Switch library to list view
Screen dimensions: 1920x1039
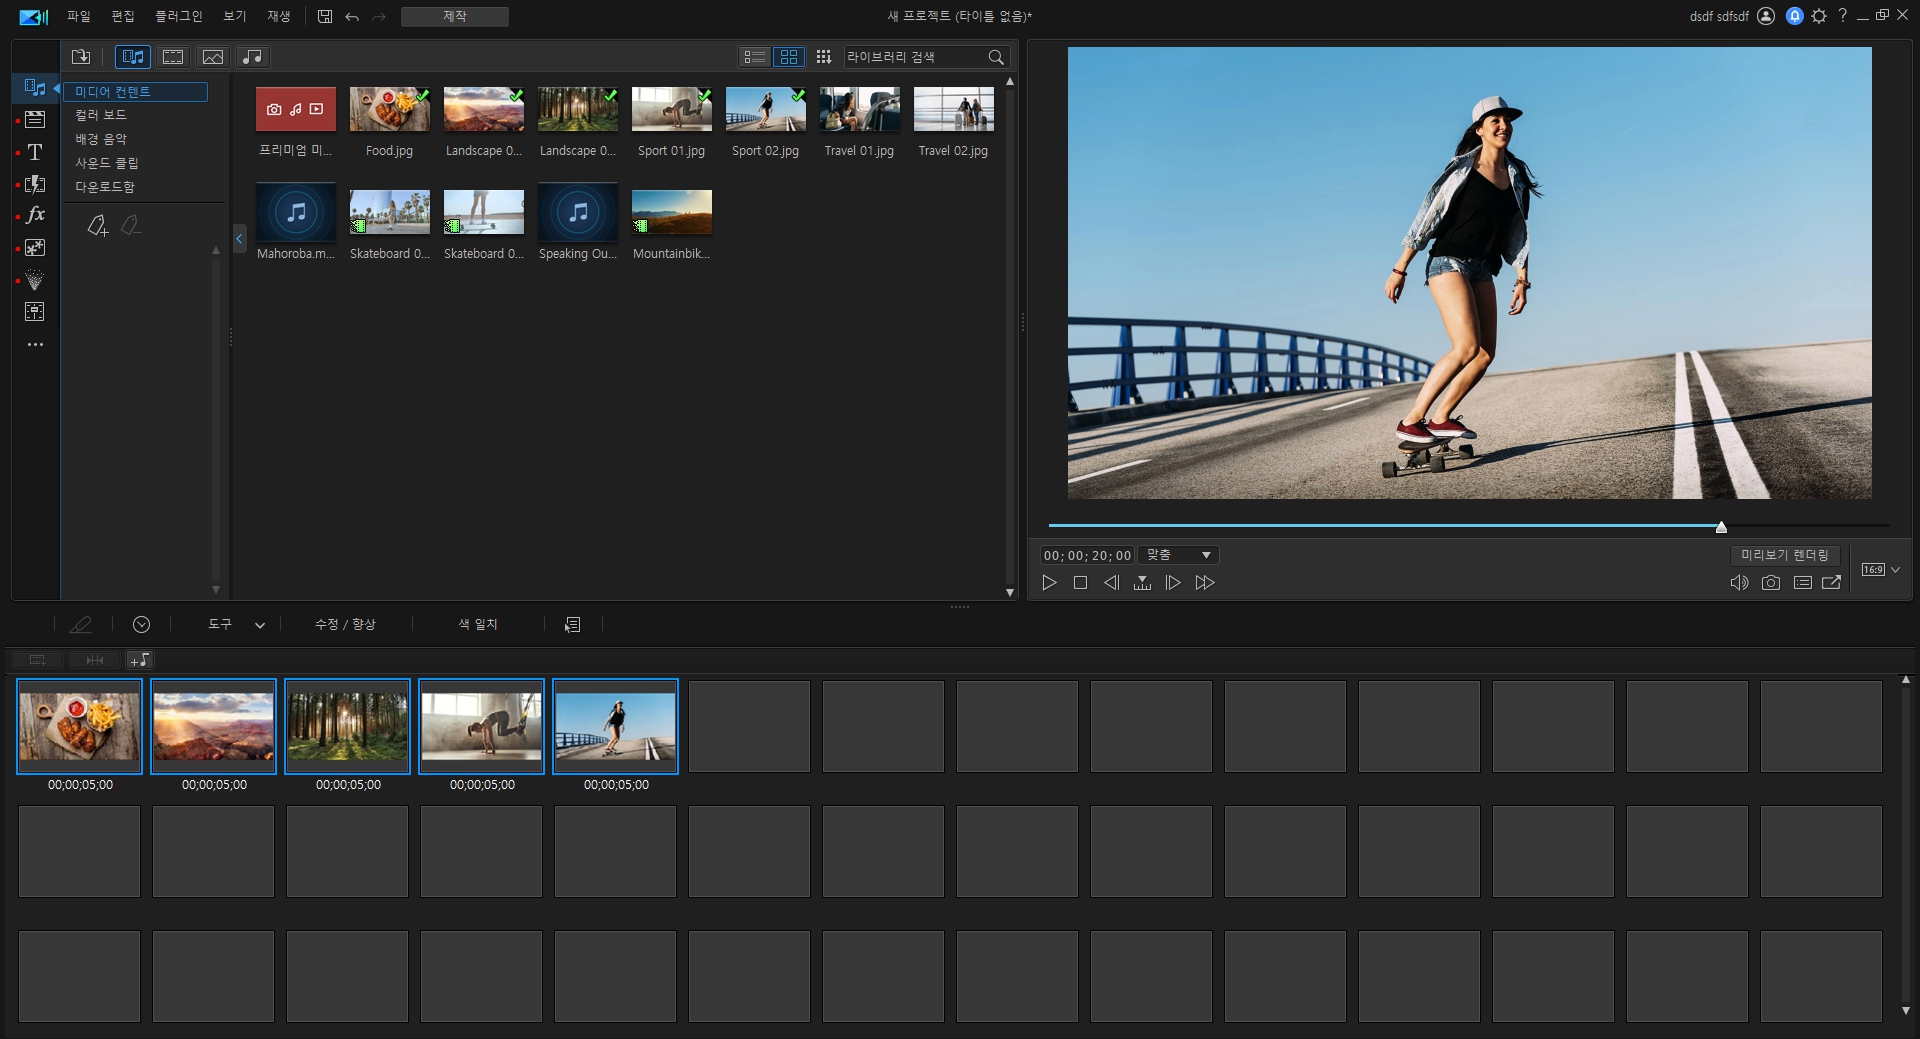point(754,57)
